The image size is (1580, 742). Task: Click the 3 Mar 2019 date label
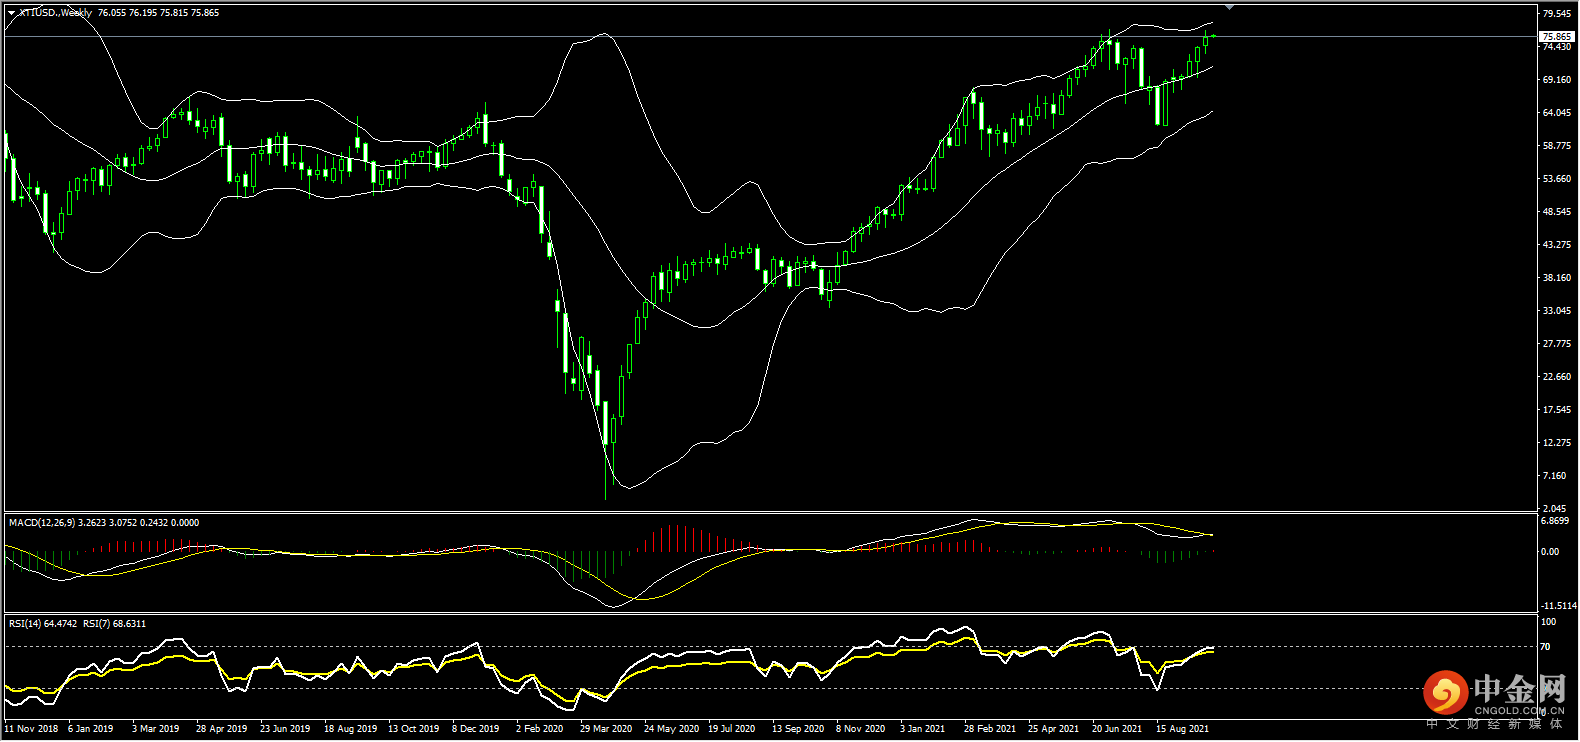tap(155, 729)
